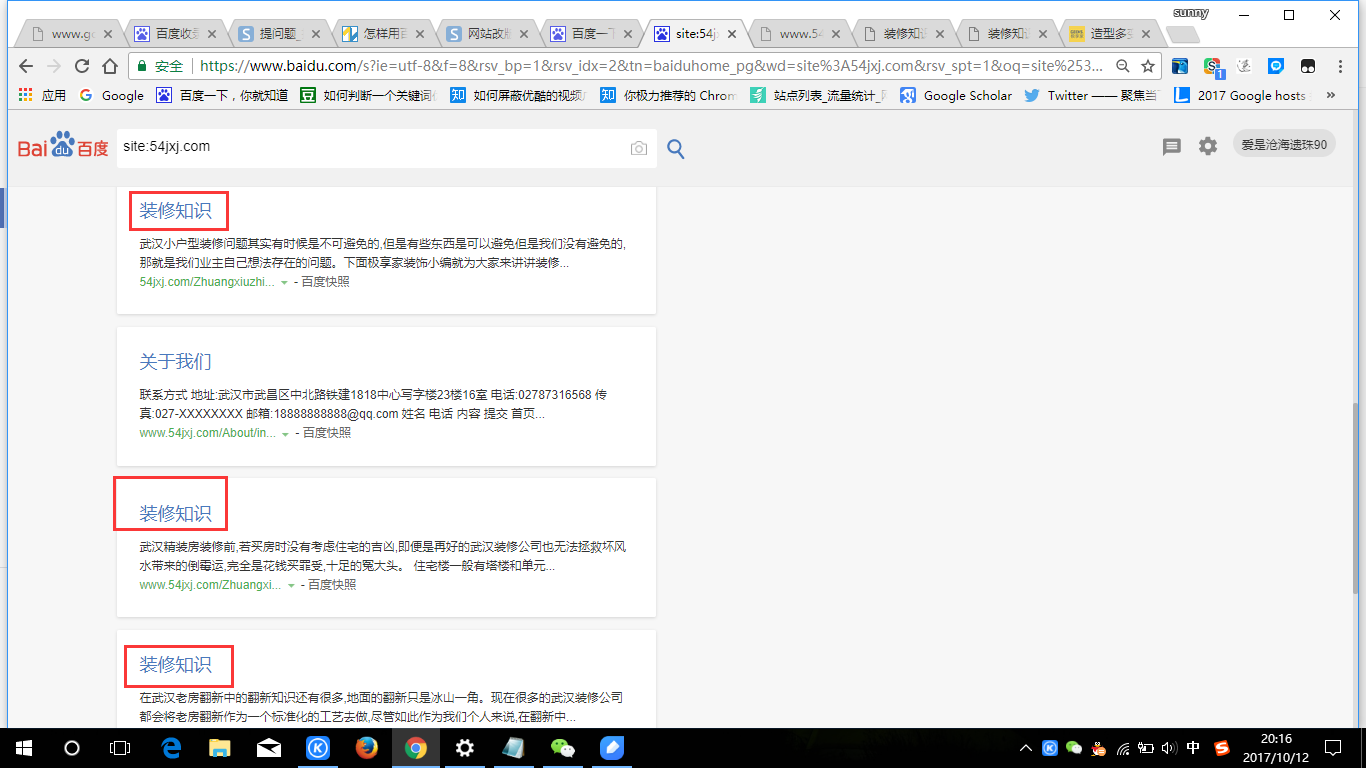Click the Chrome icon on the taskbar

(x=416, y=747)
